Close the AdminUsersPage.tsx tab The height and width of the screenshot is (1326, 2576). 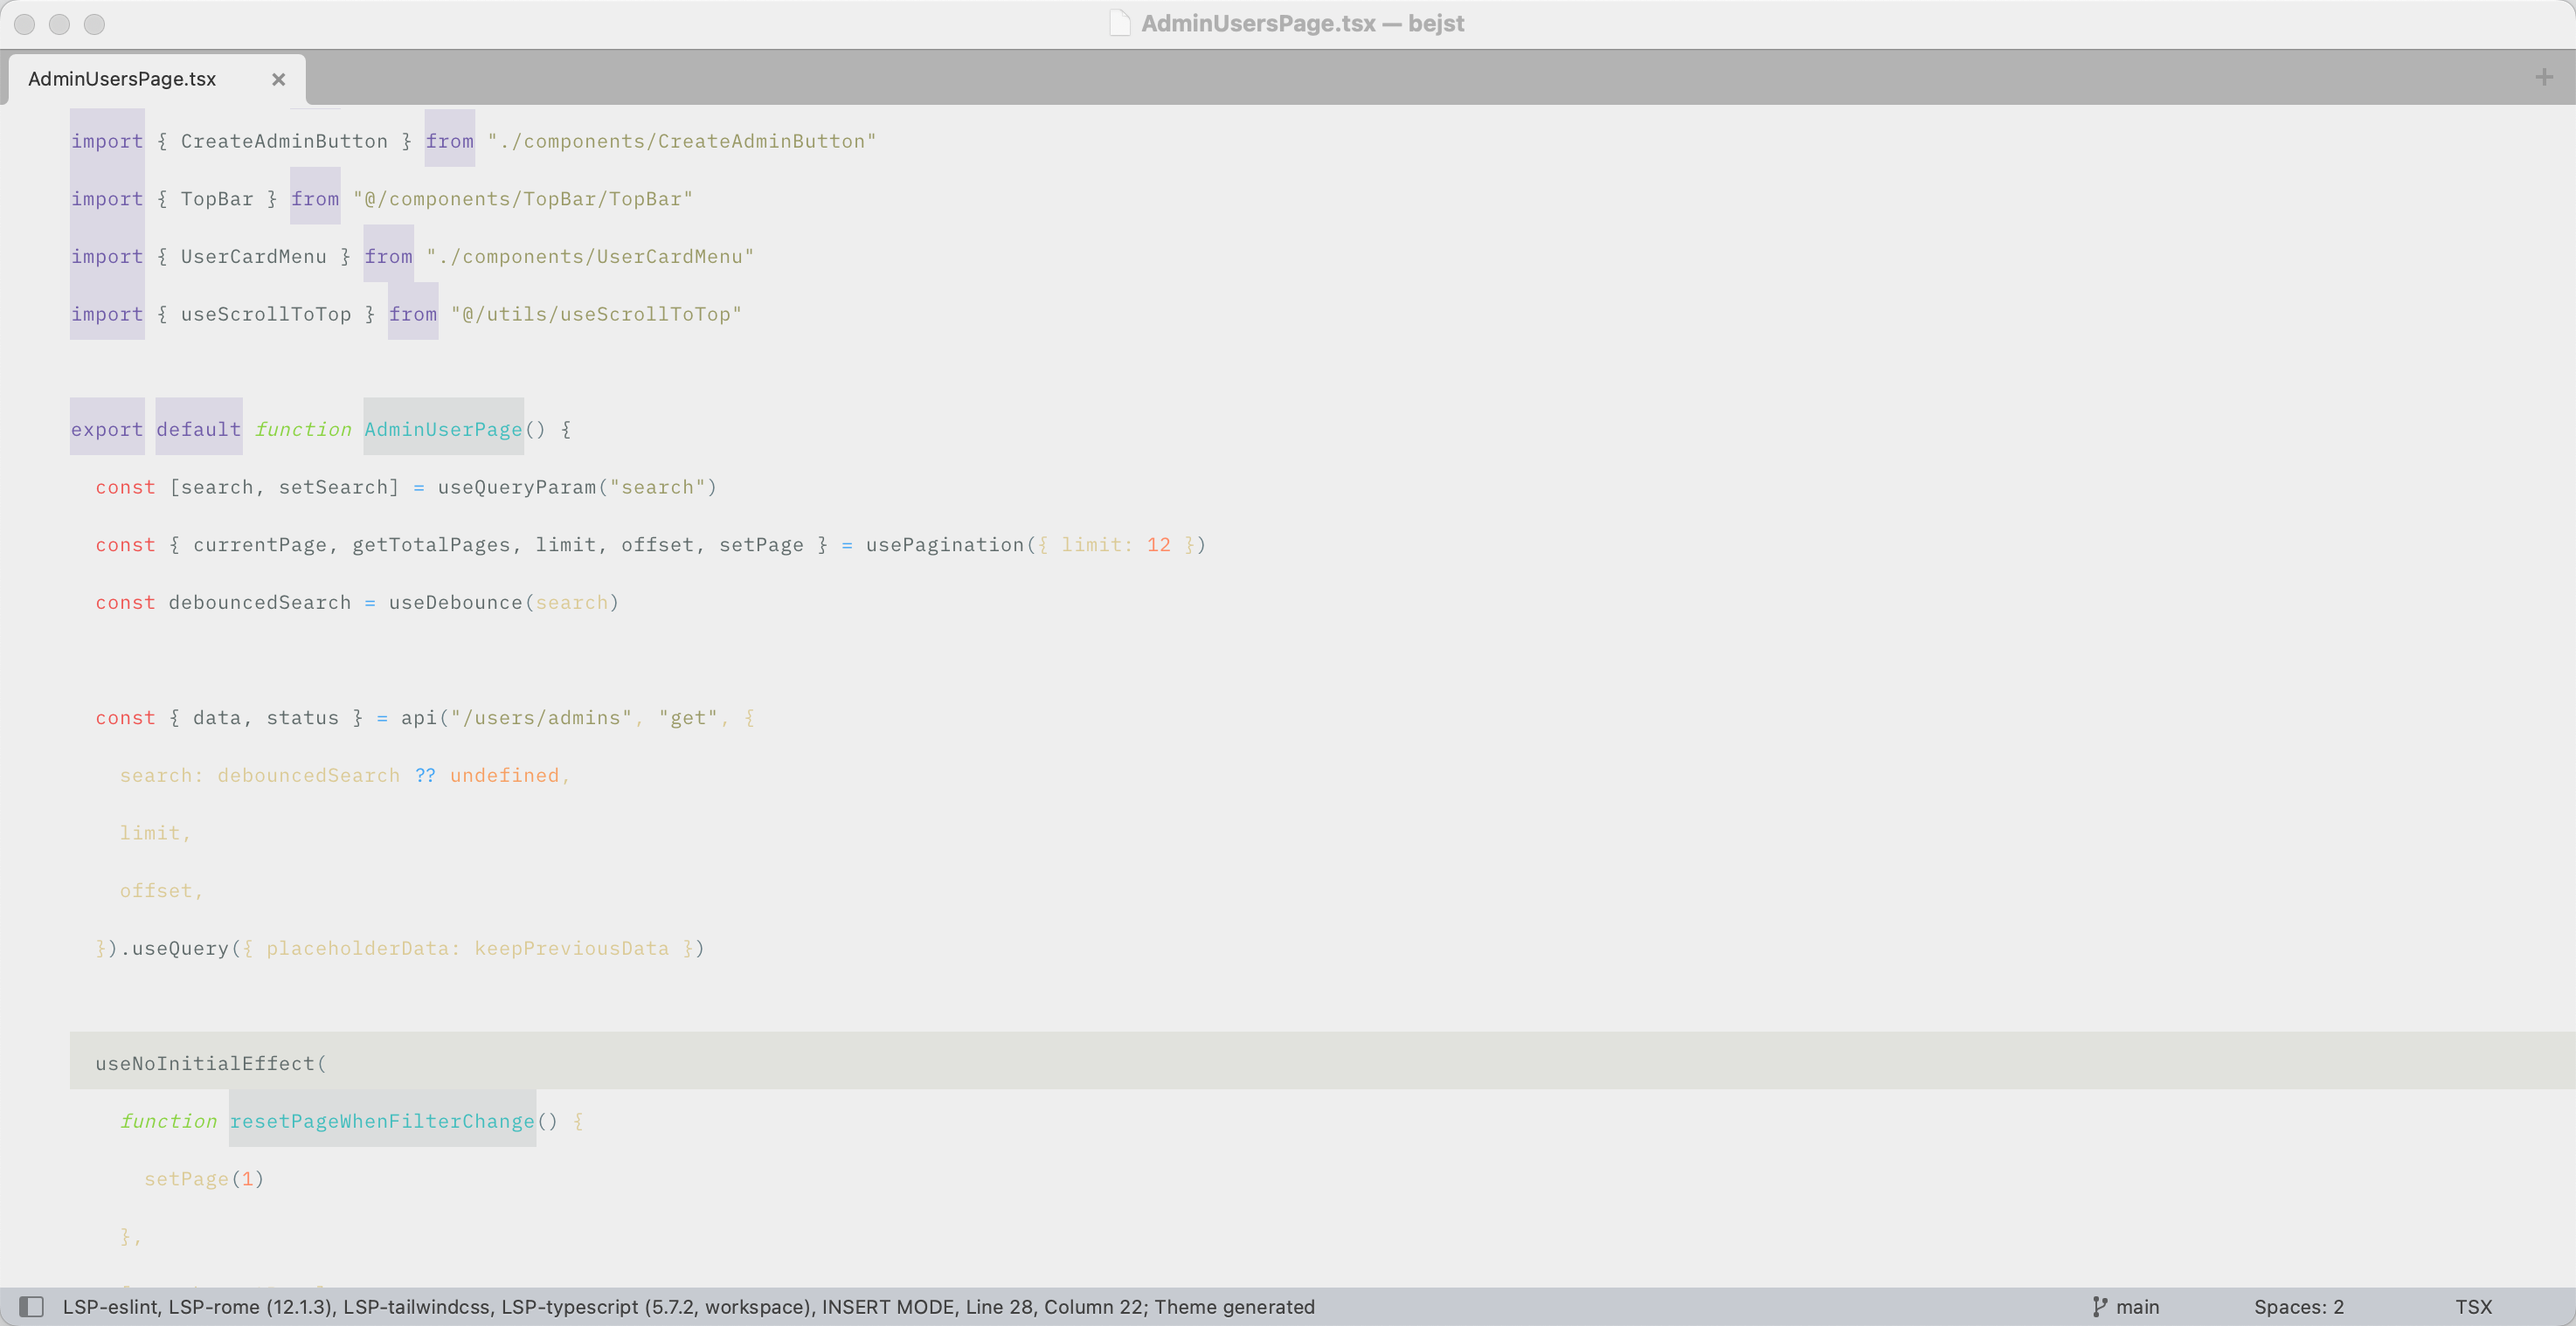click(279, 79)
